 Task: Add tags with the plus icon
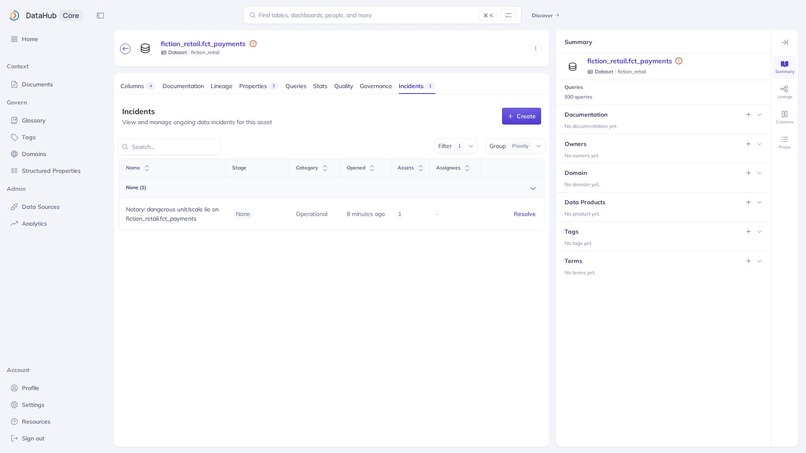(x=748, y=231)
